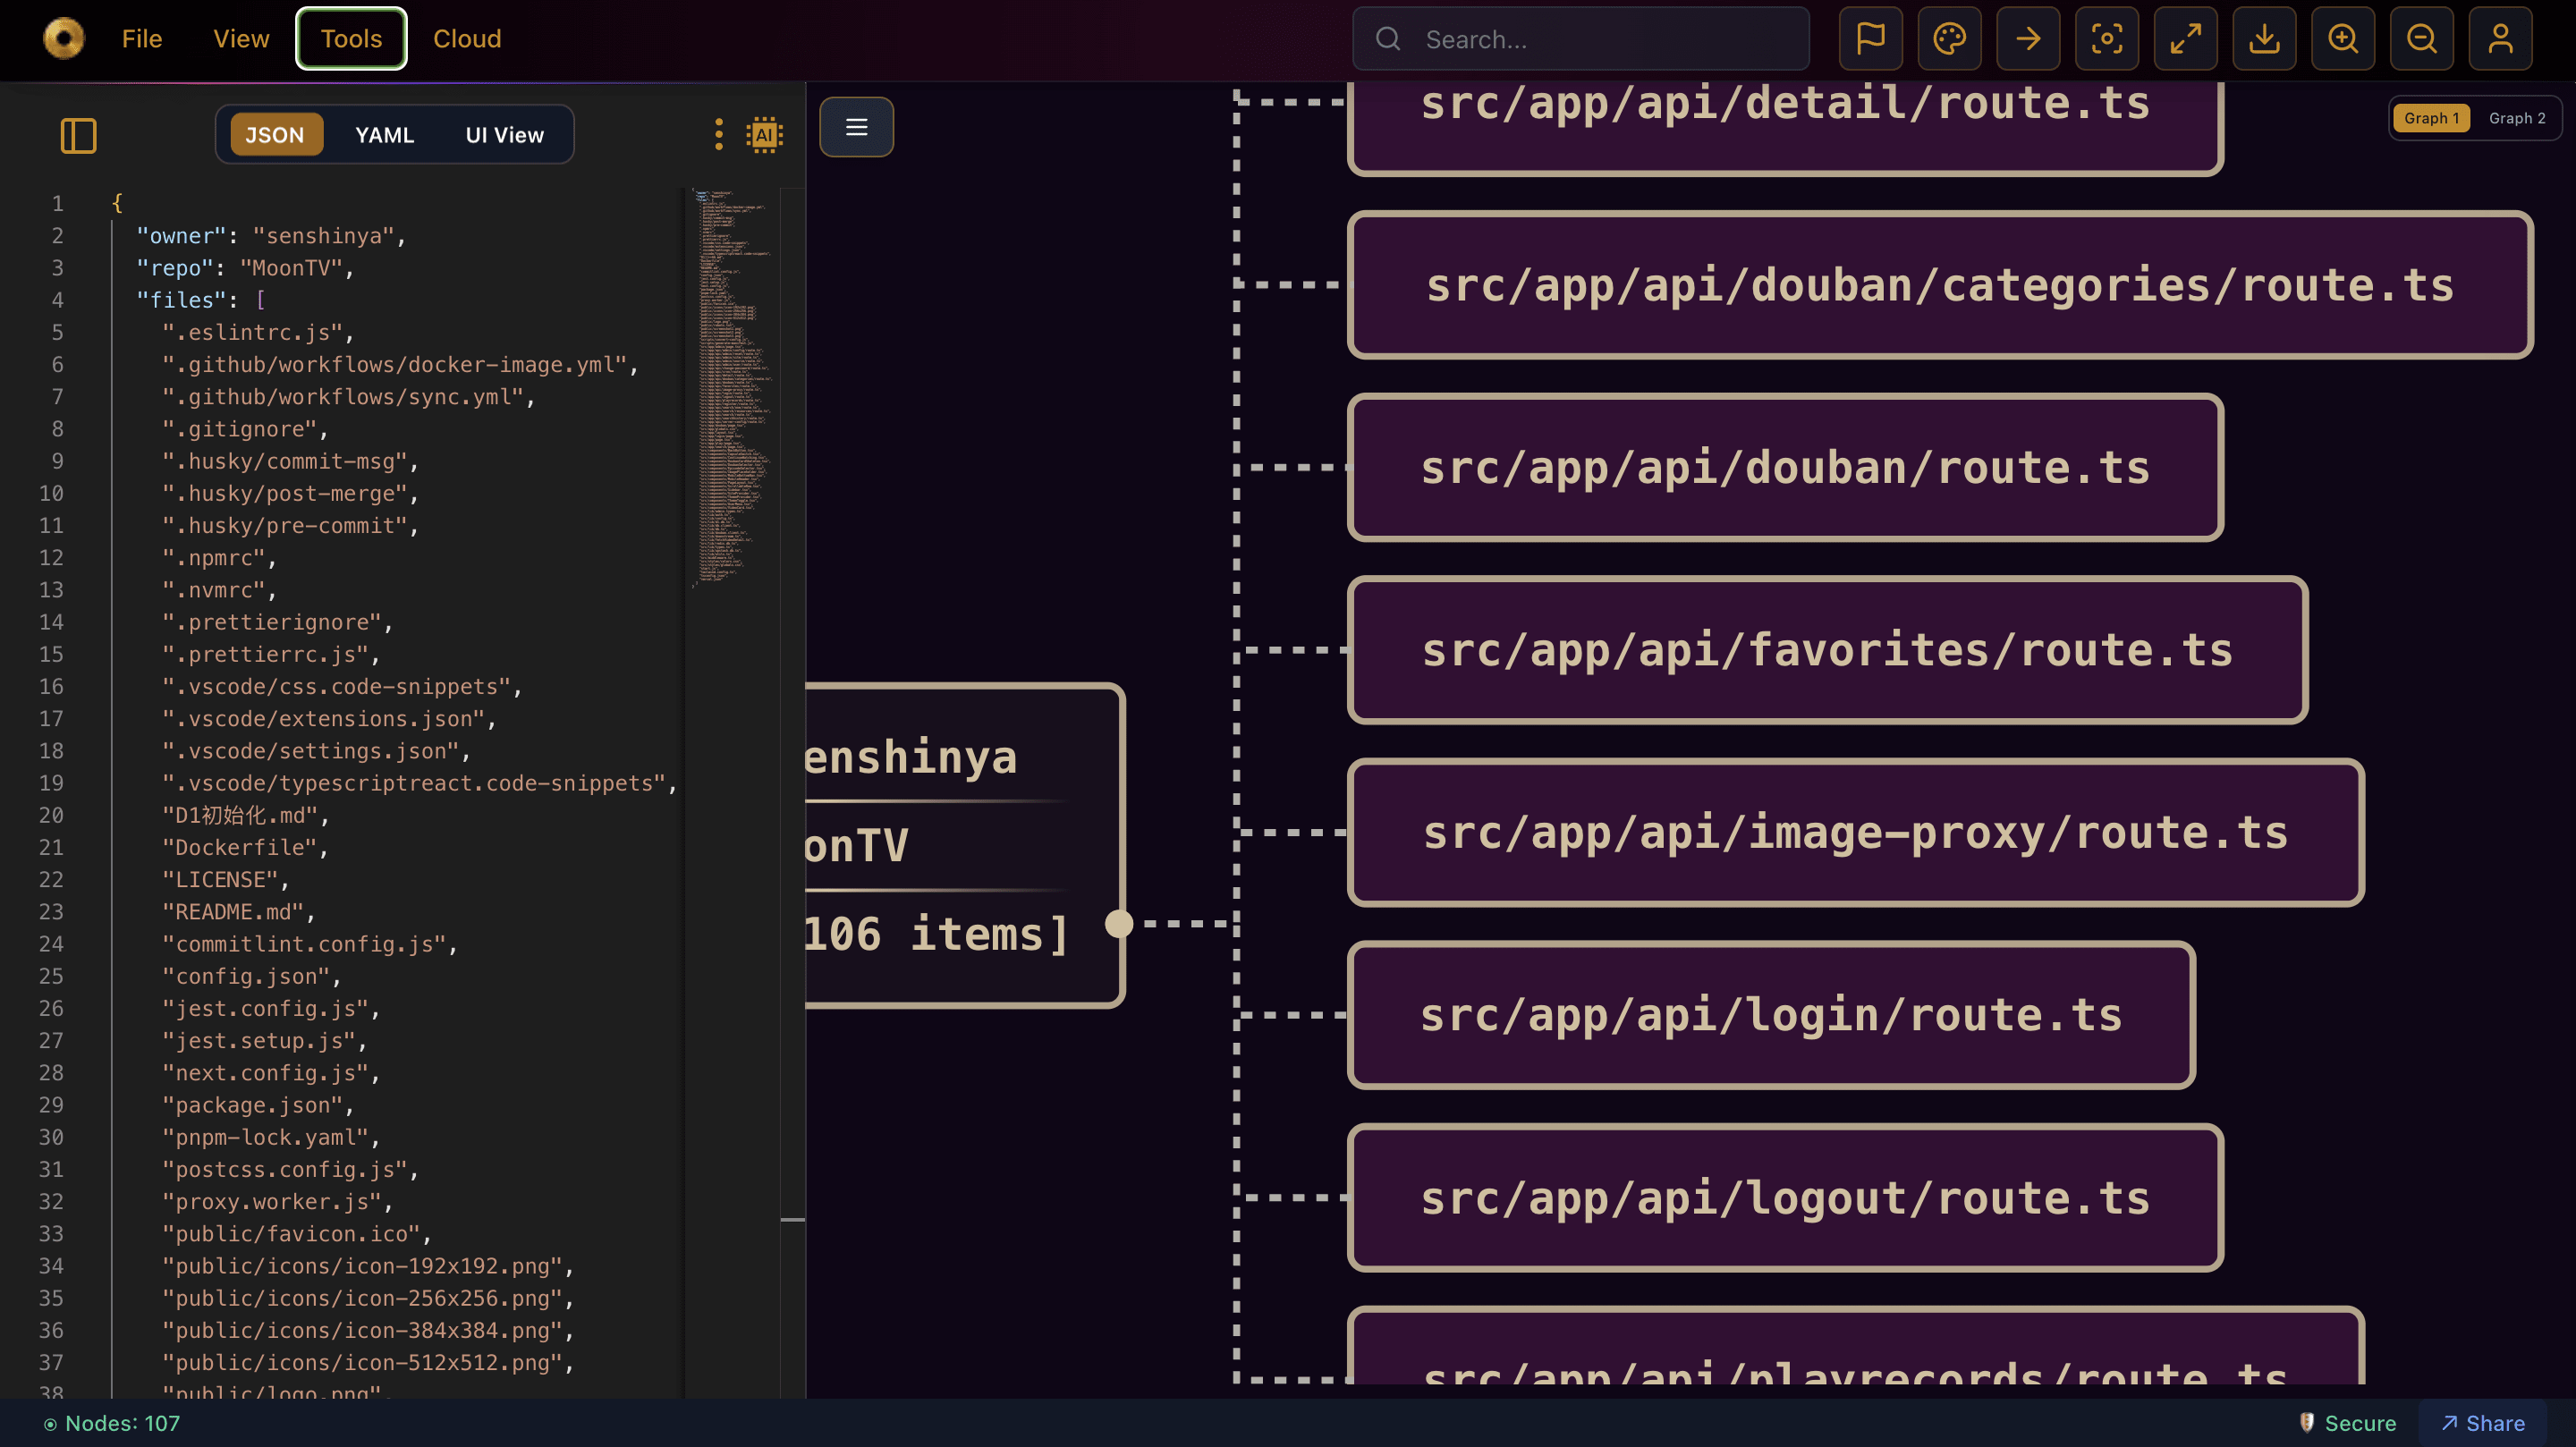The width and height of the screenshot is (2576, 1447).
Task: Click the "owner": "senshinya" line
Action: [x=271, y=235]
